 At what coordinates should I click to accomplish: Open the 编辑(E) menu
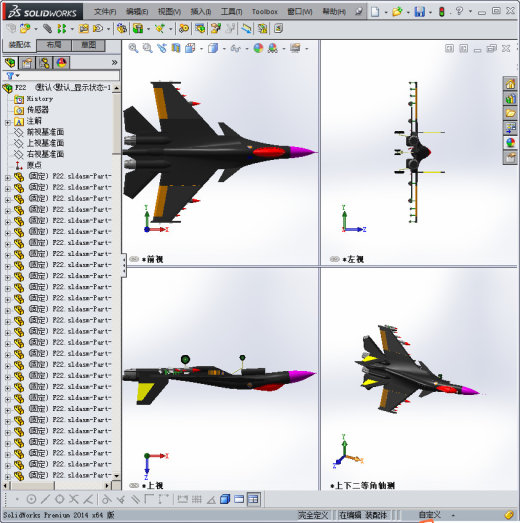point(137,12)
